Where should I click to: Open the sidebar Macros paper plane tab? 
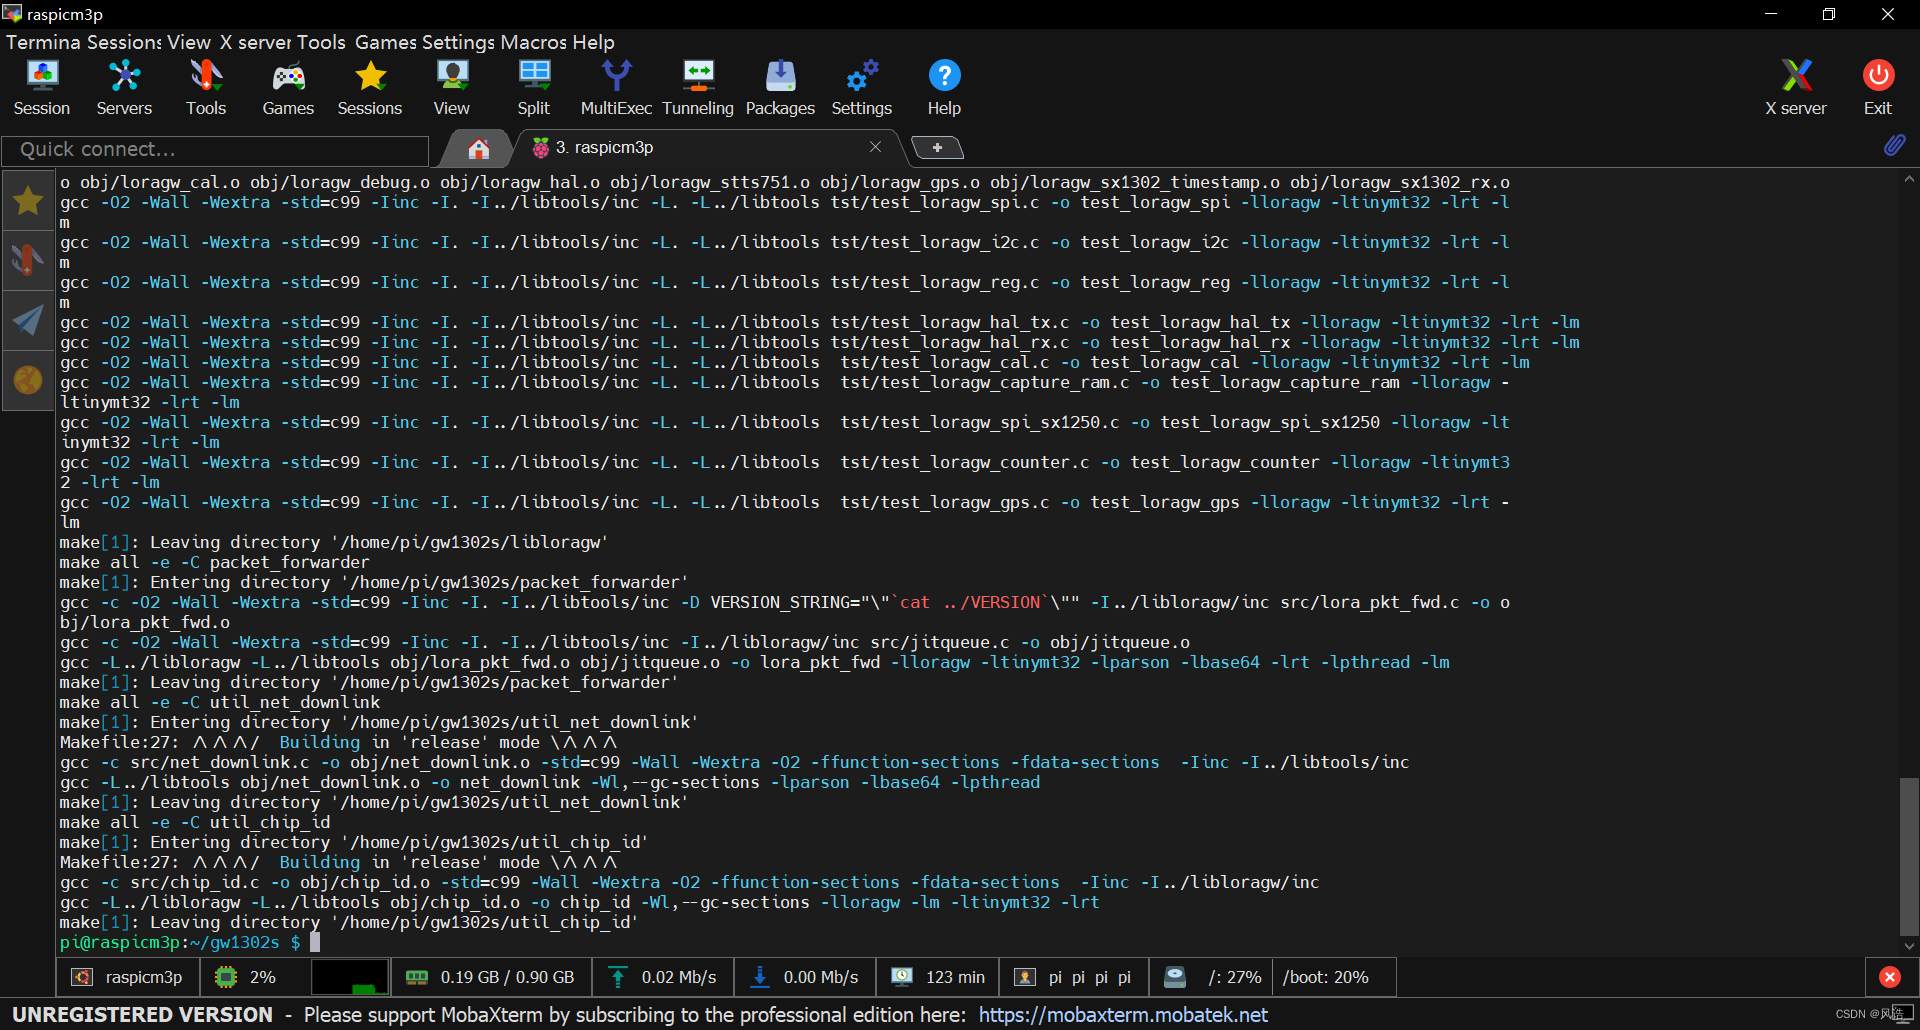pos(28,320)
